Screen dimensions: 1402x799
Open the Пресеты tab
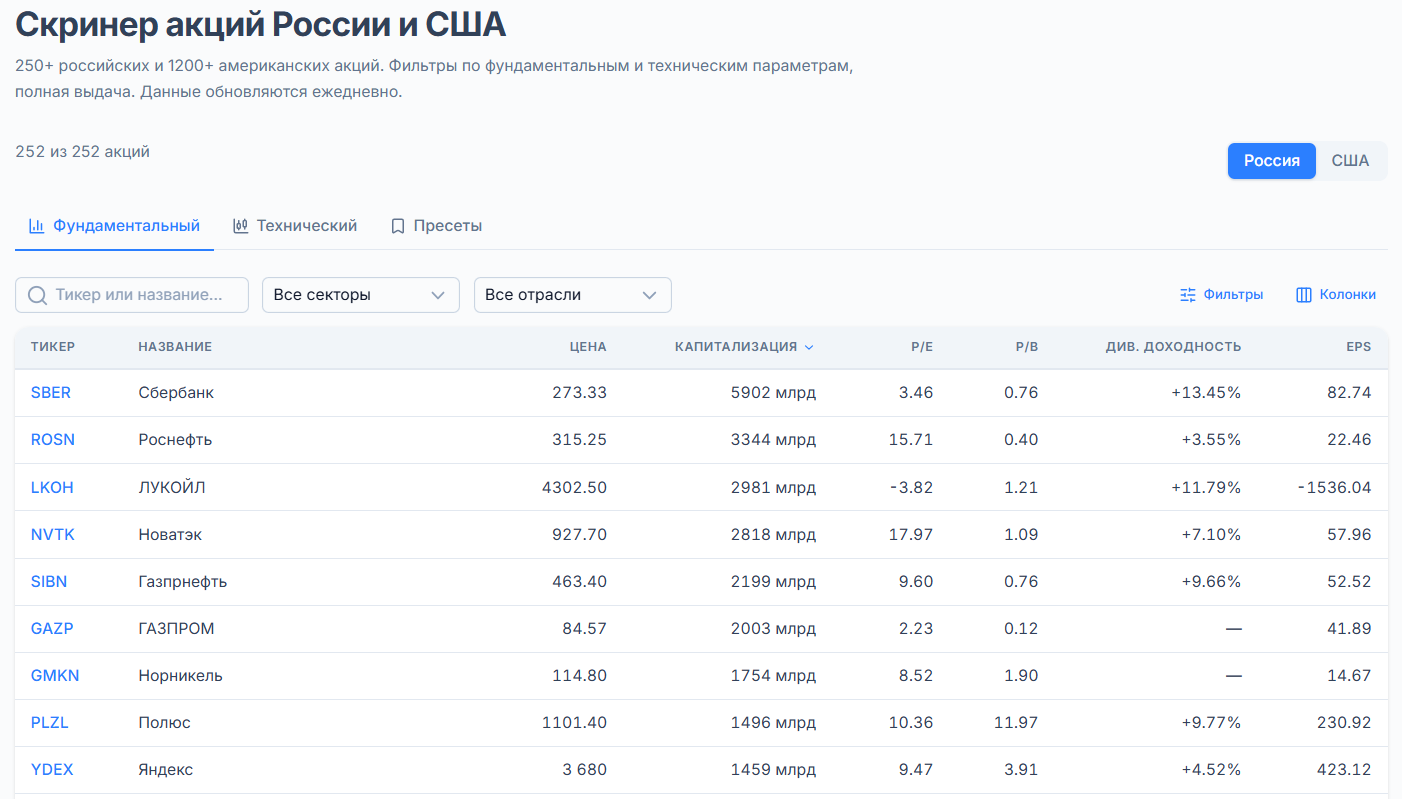coord(436,226)
